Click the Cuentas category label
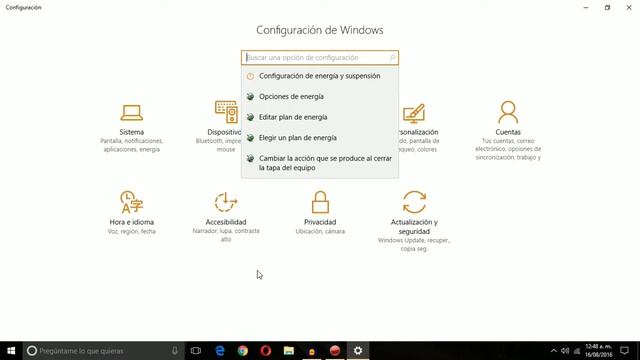640x360 pixels. (x=508, y=132)
